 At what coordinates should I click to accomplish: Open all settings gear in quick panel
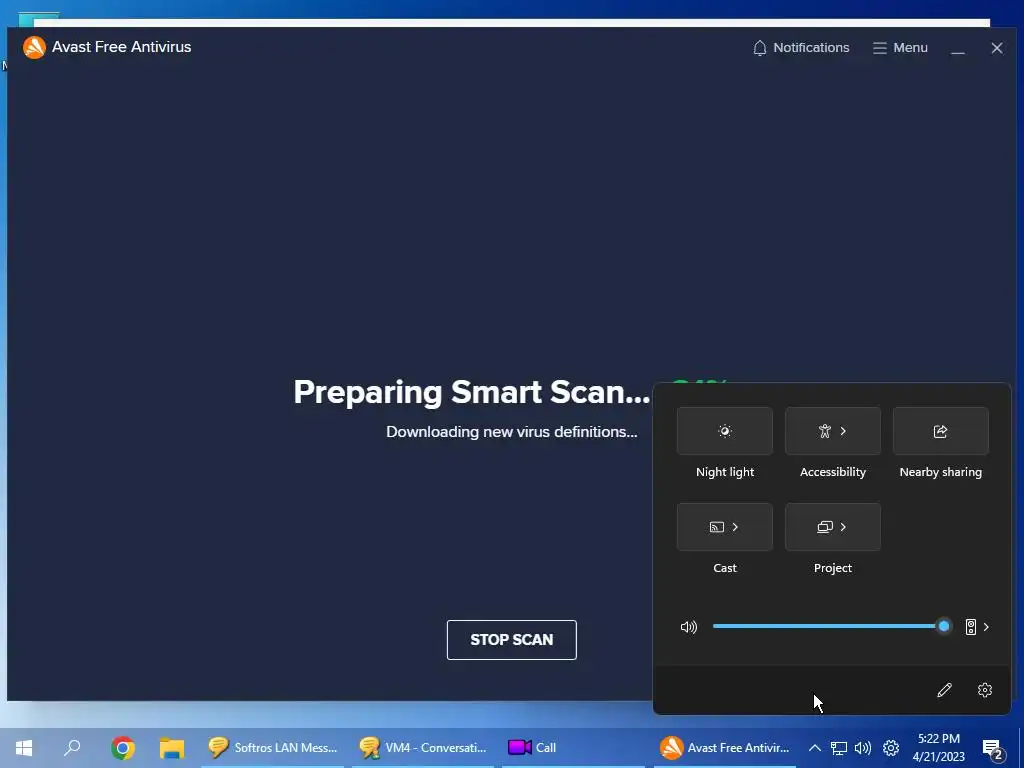985,690
